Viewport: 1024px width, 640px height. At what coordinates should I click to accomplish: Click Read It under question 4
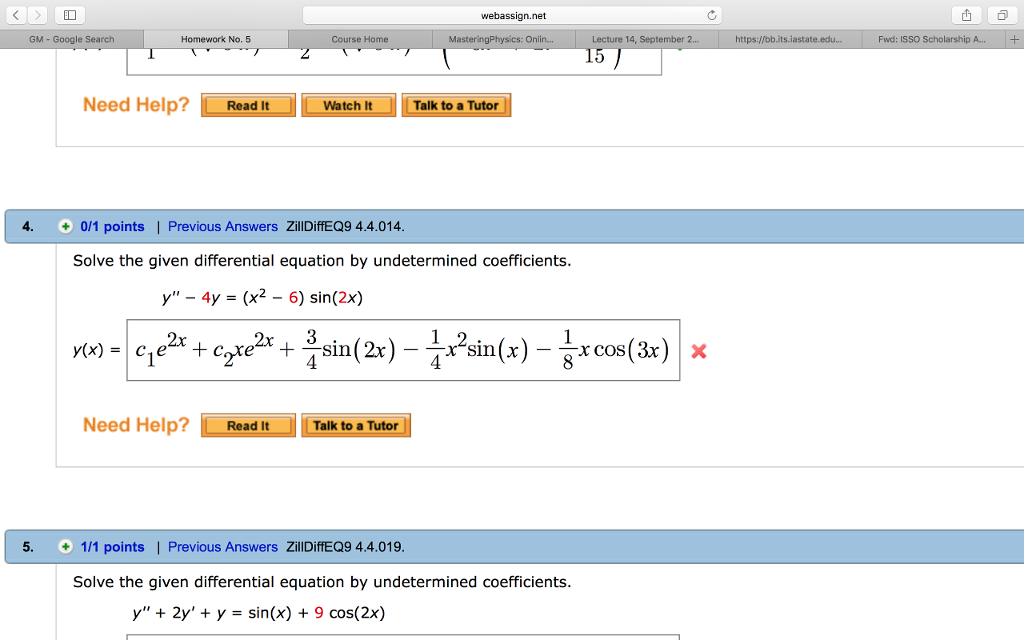(248, 425)
